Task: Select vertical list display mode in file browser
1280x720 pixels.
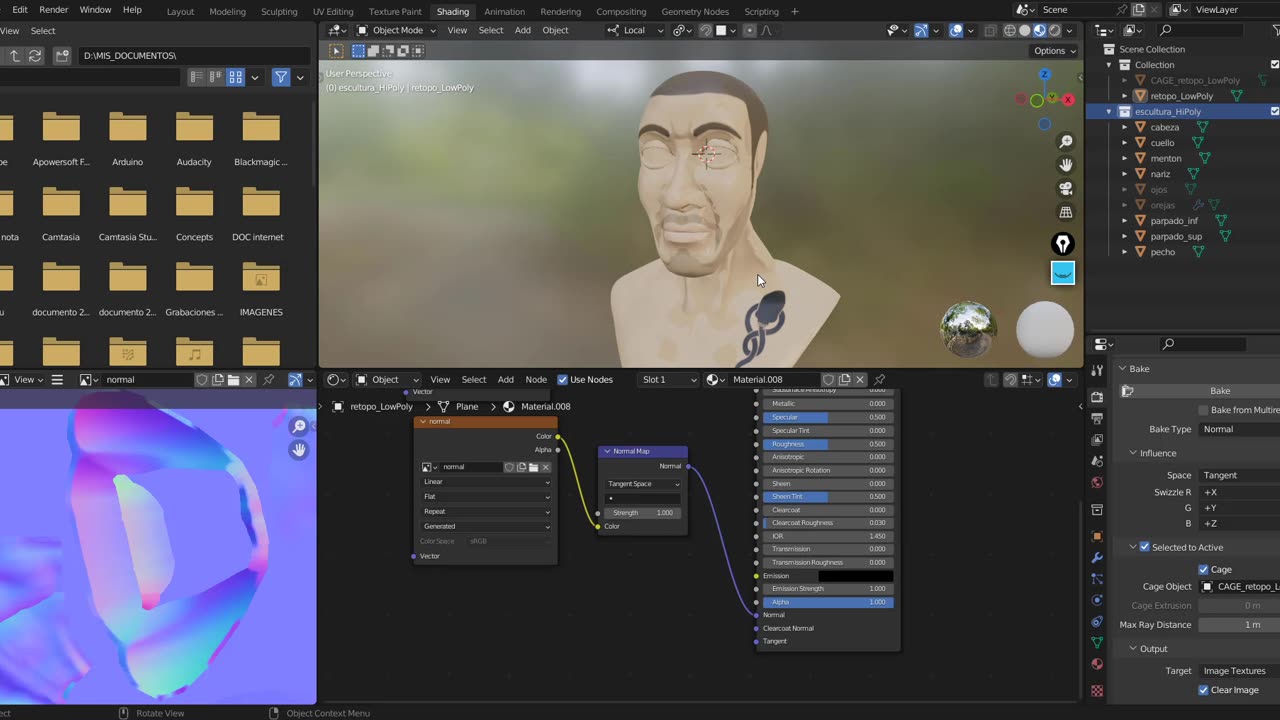Action: (x=197, y=77)
